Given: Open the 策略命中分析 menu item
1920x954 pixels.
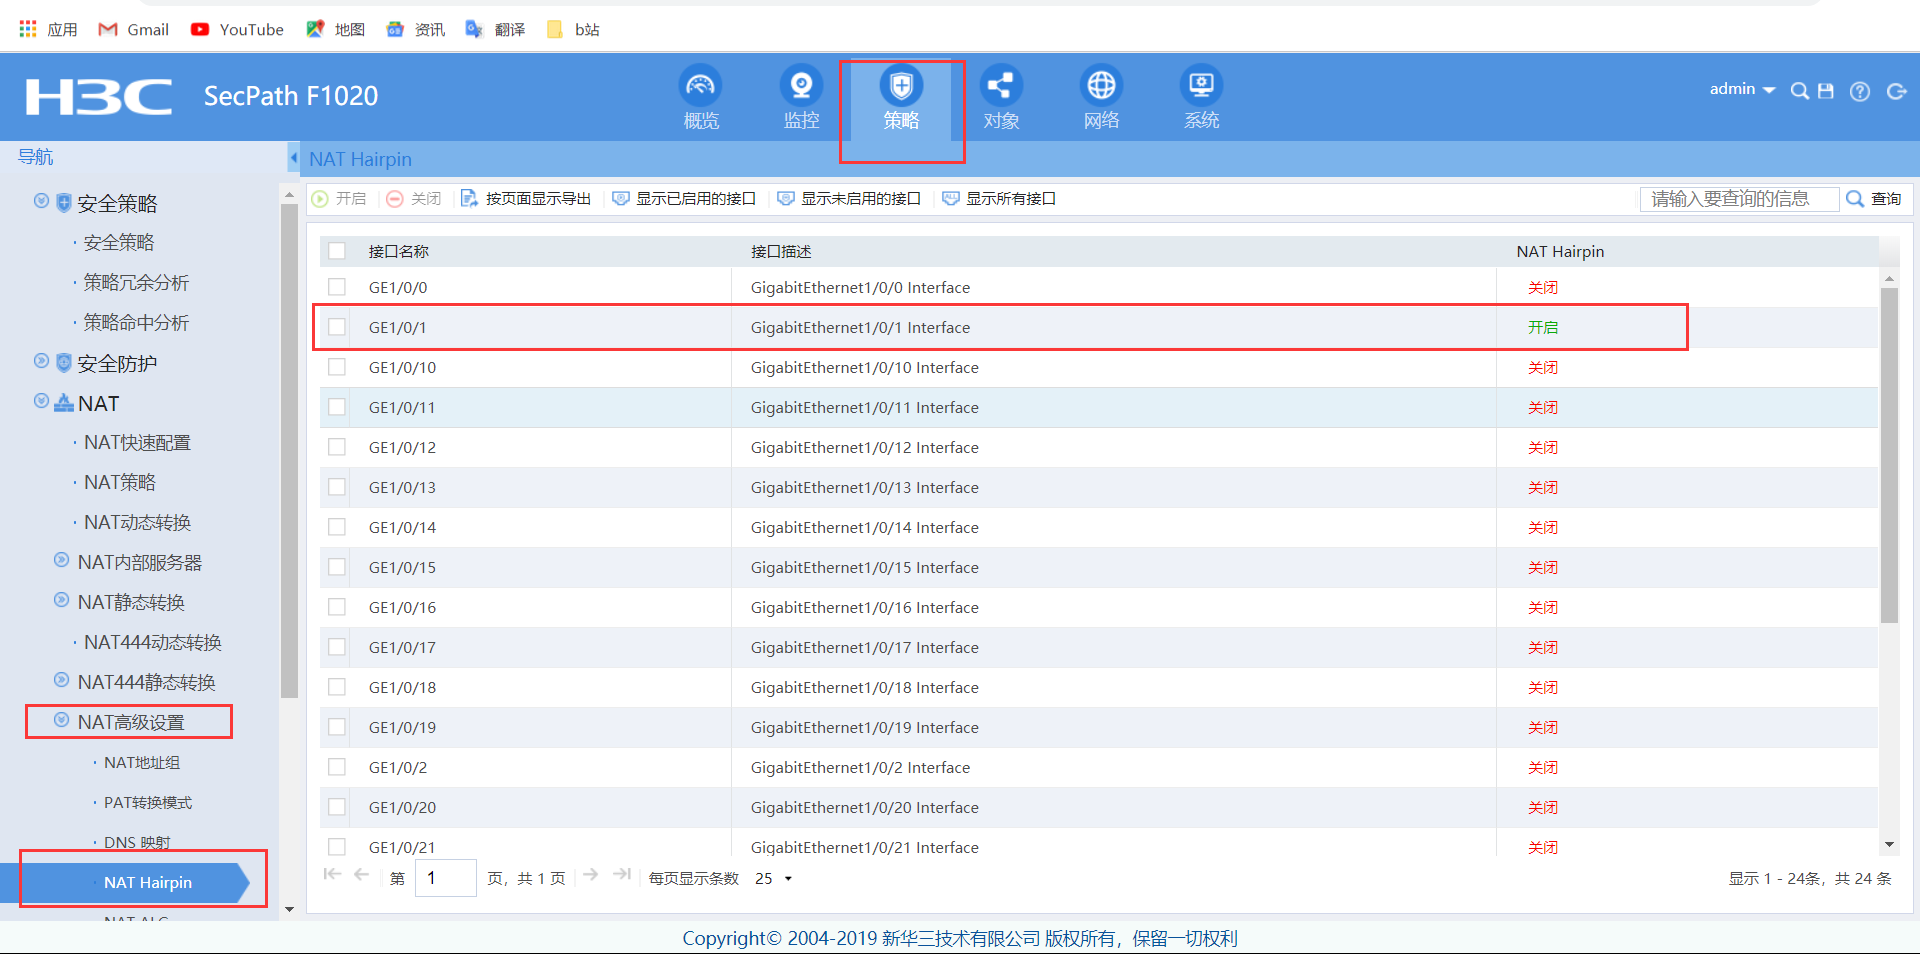Looking at the screenshot, I should pyautogui.click(x=136, y=323).
